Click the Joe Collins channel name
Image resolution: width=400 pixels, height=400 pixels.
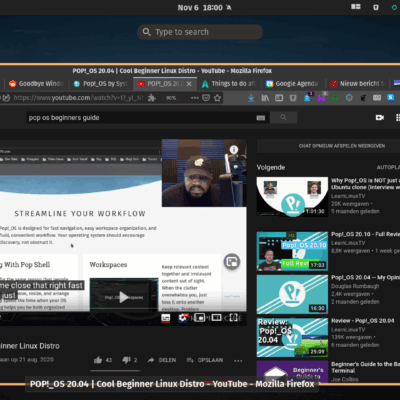coord(345,379)
